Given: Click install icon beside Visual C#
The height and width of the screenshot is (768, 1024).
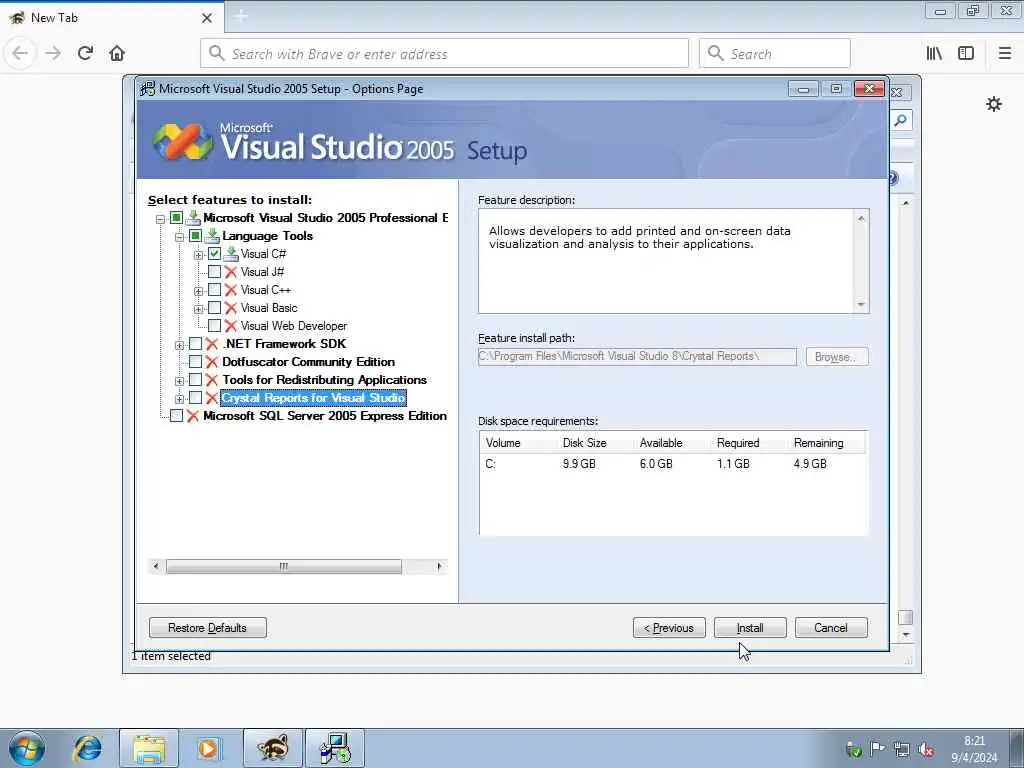Looking at the screenshot, I should (231, 253).
